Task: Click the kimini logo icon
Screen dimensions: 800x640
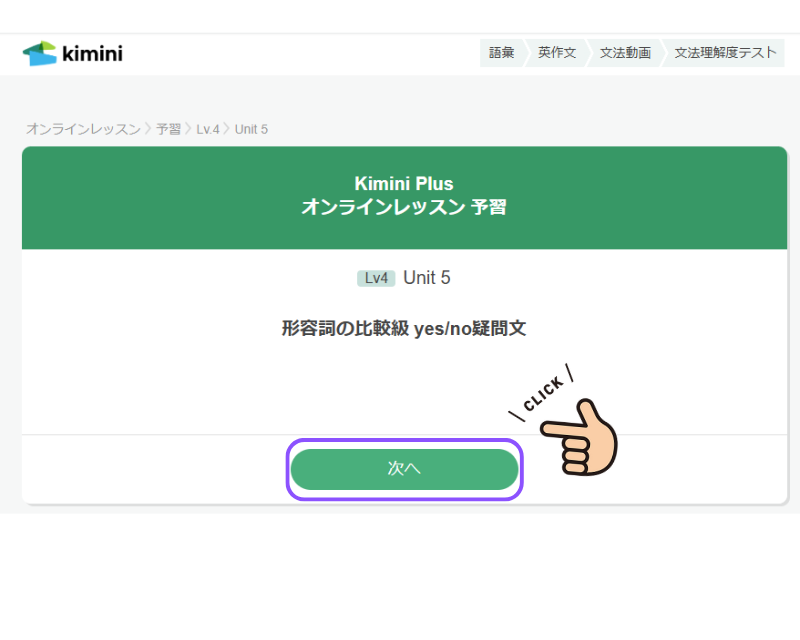Action: coord(40,54)
